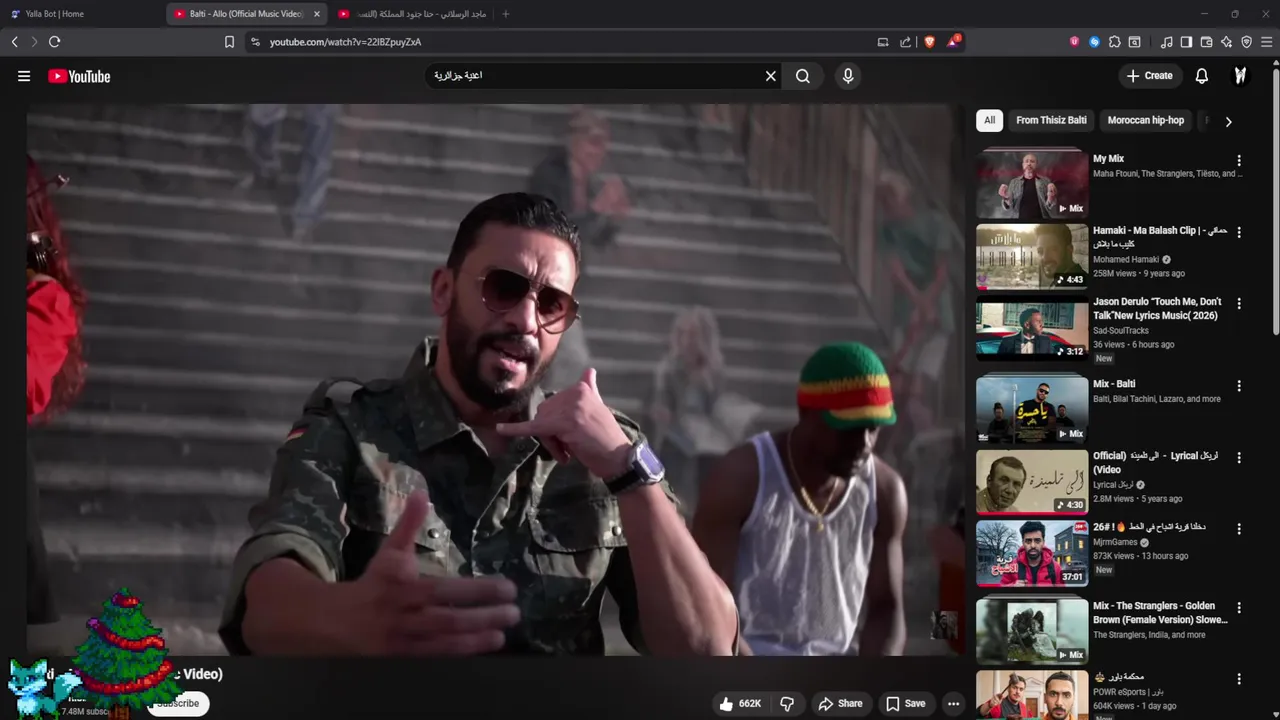Screen dimensions: 1280x720
Task: Open the Create menu
Action: pos(1149,76)
